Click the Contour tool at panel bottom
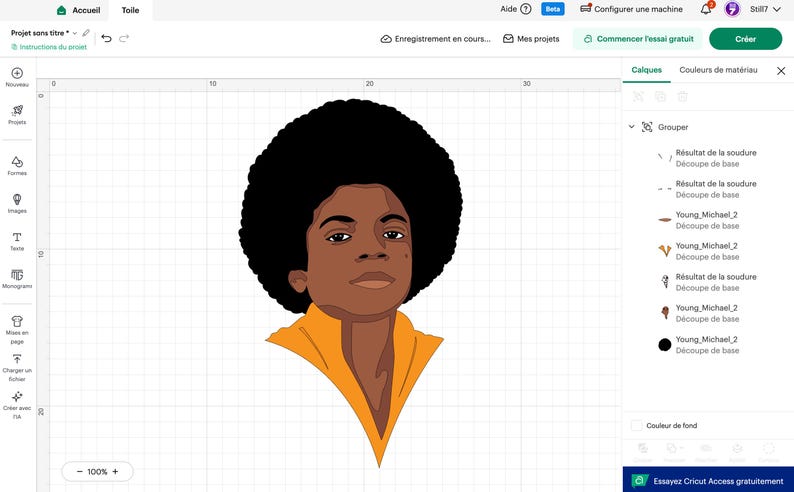The width and height of the screenshot is (794, 492). (x=769, y=451)
